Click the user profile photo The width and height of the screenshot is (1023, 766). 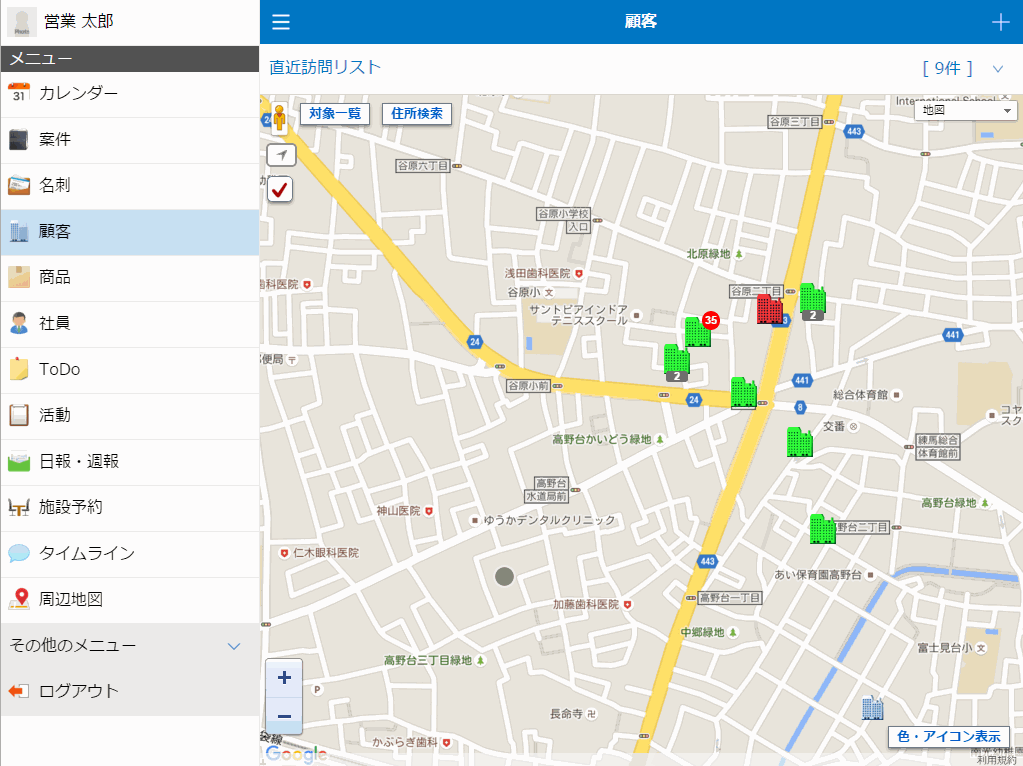click(x=22, y=22)
